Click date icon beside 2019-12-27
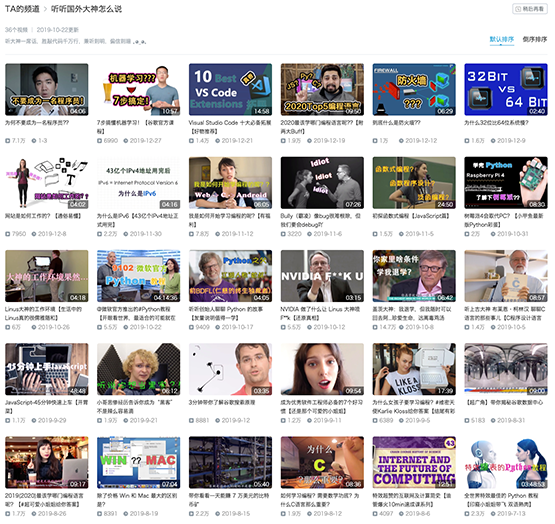The image size is (555, 524). point(126,141)
